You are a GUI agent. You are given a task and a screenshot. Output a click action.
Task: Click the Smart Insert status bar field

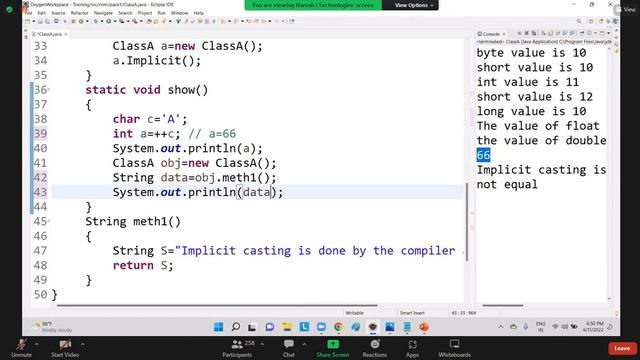pos(412,313)
